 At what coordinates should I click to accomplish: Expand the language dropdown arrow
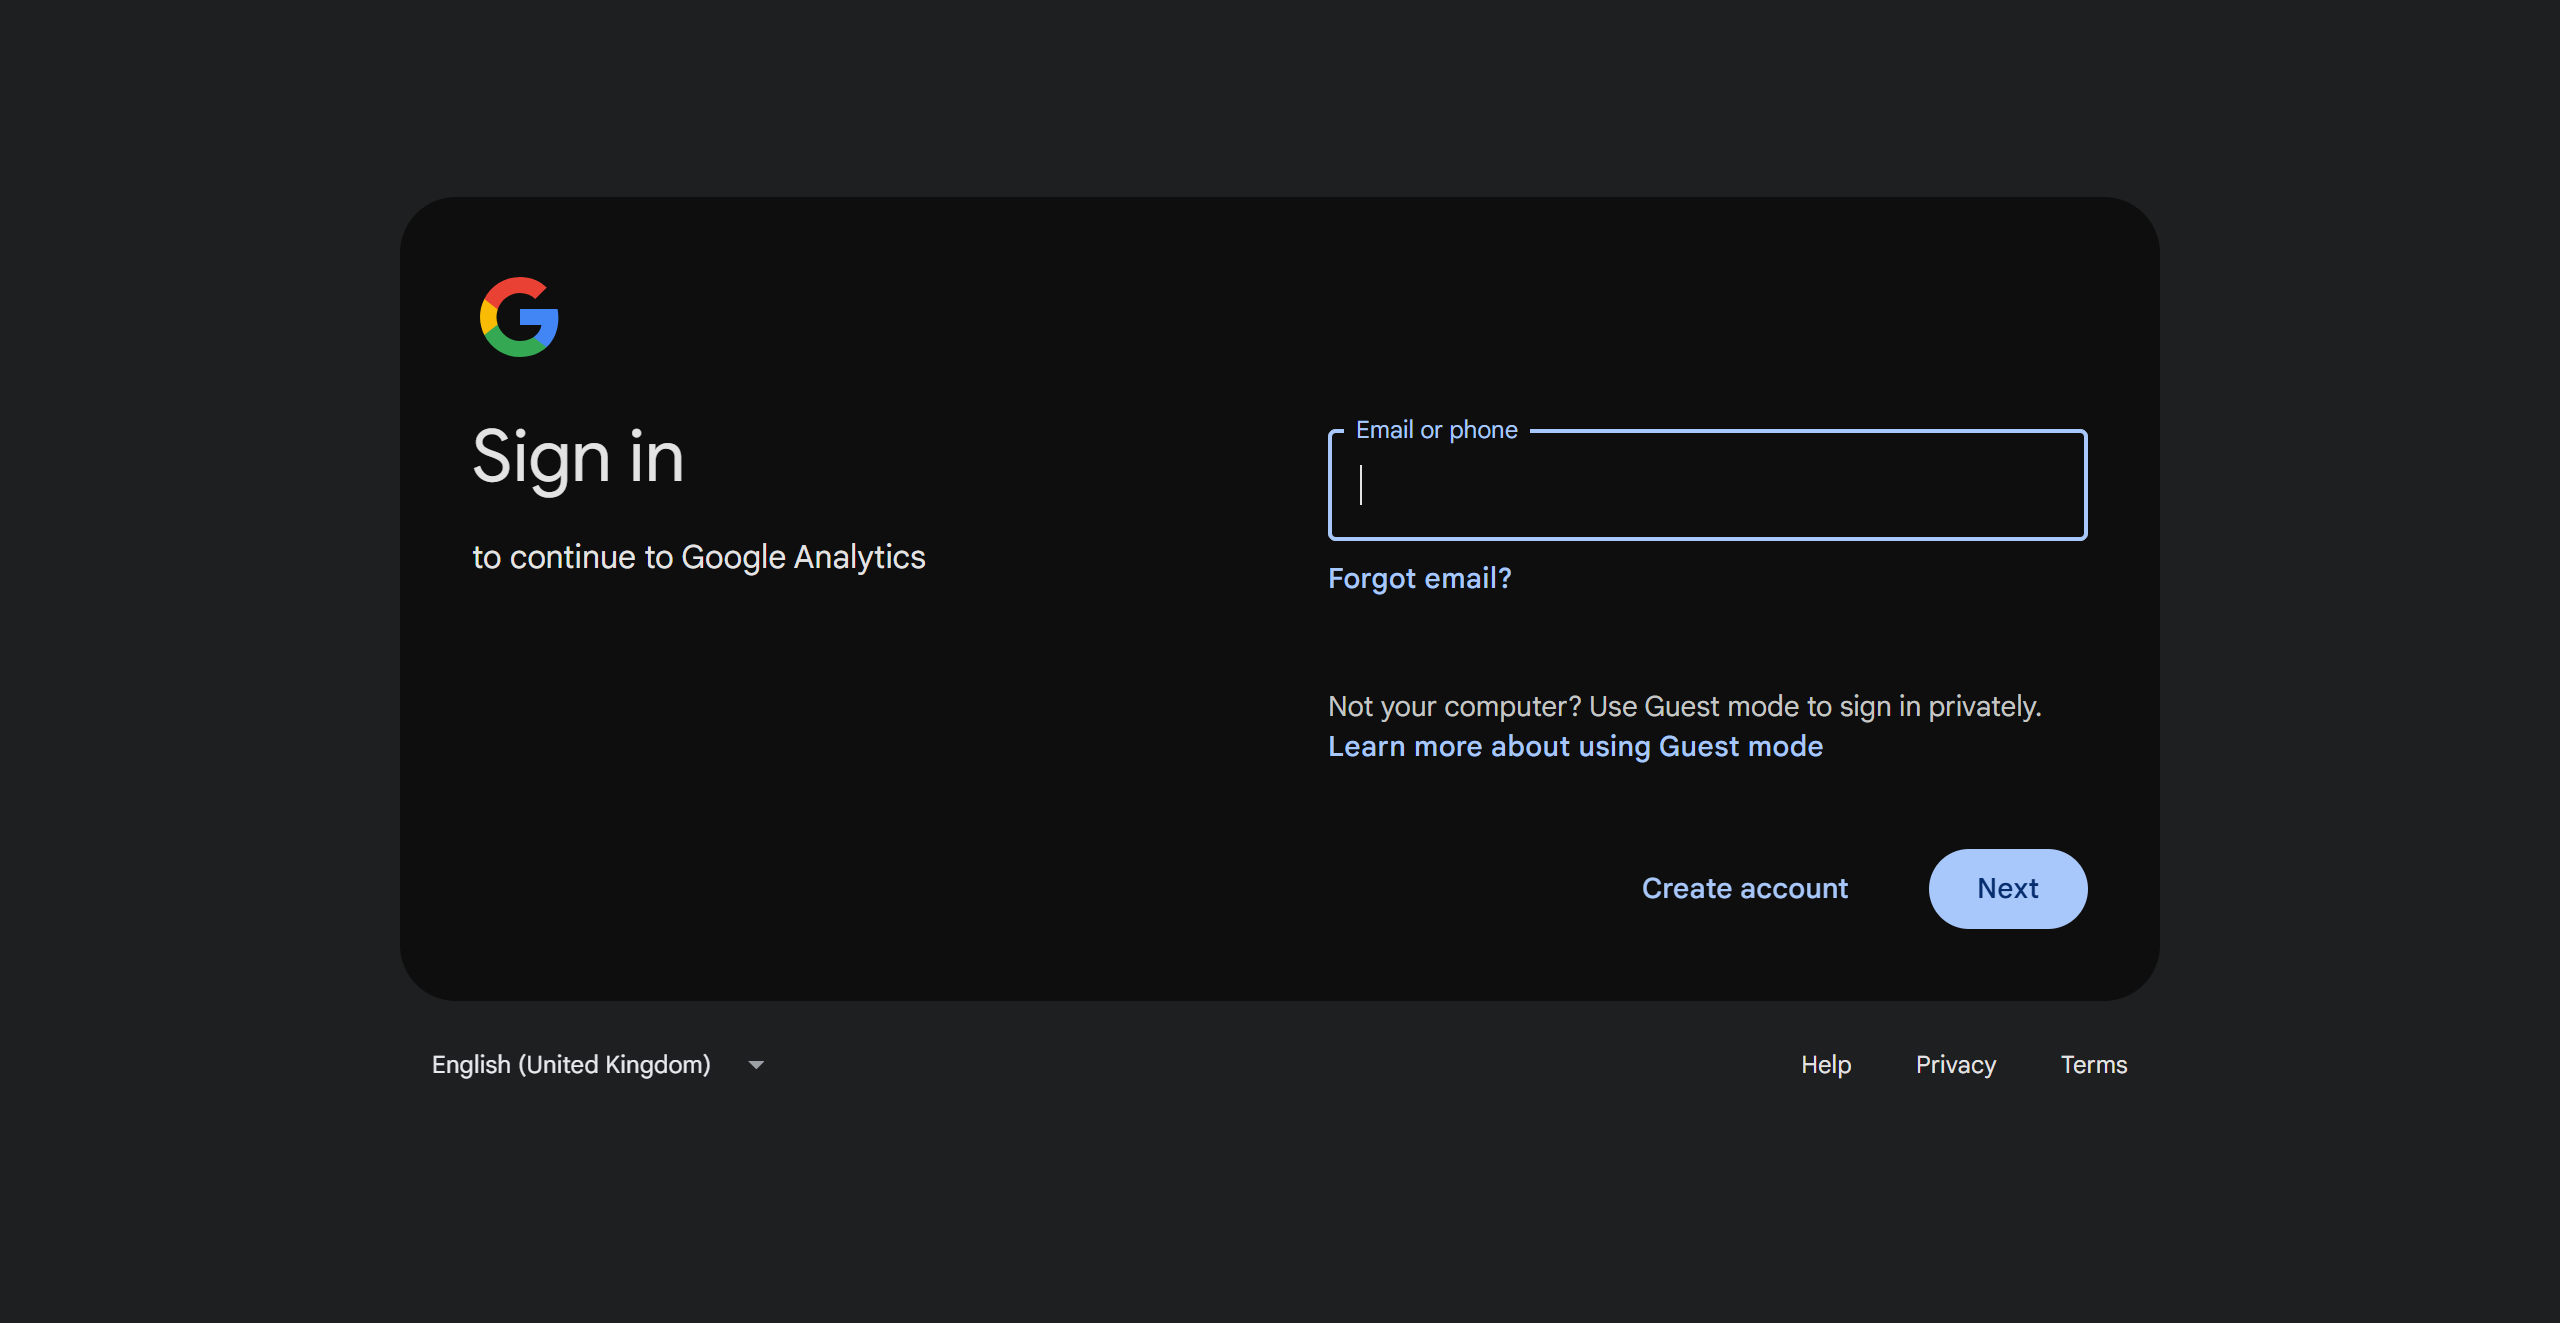(x=756, y=1065)
